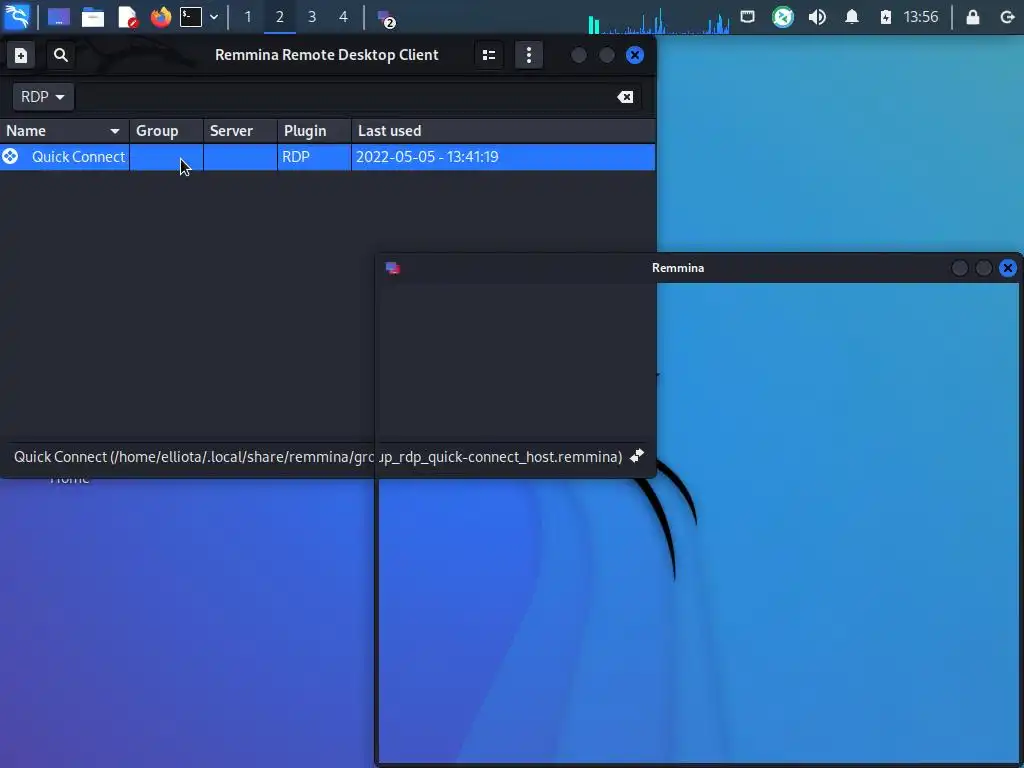Minimize the Remmina Remote Desktop Client window
The width and height of the screenshot is (1024, 768).
coord(579,56)
